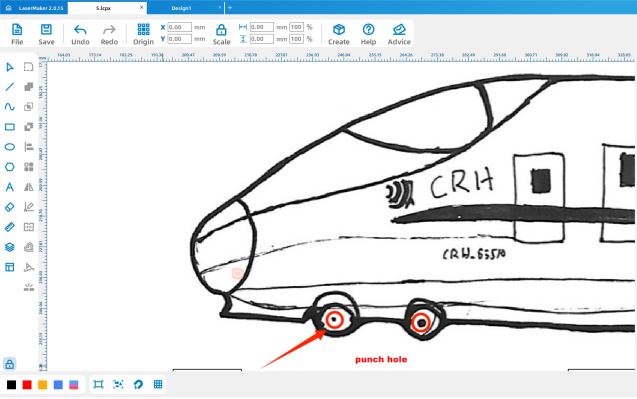Click the Mirror flip icon
The height and width of the screenshot is (399, 637).
28,187
